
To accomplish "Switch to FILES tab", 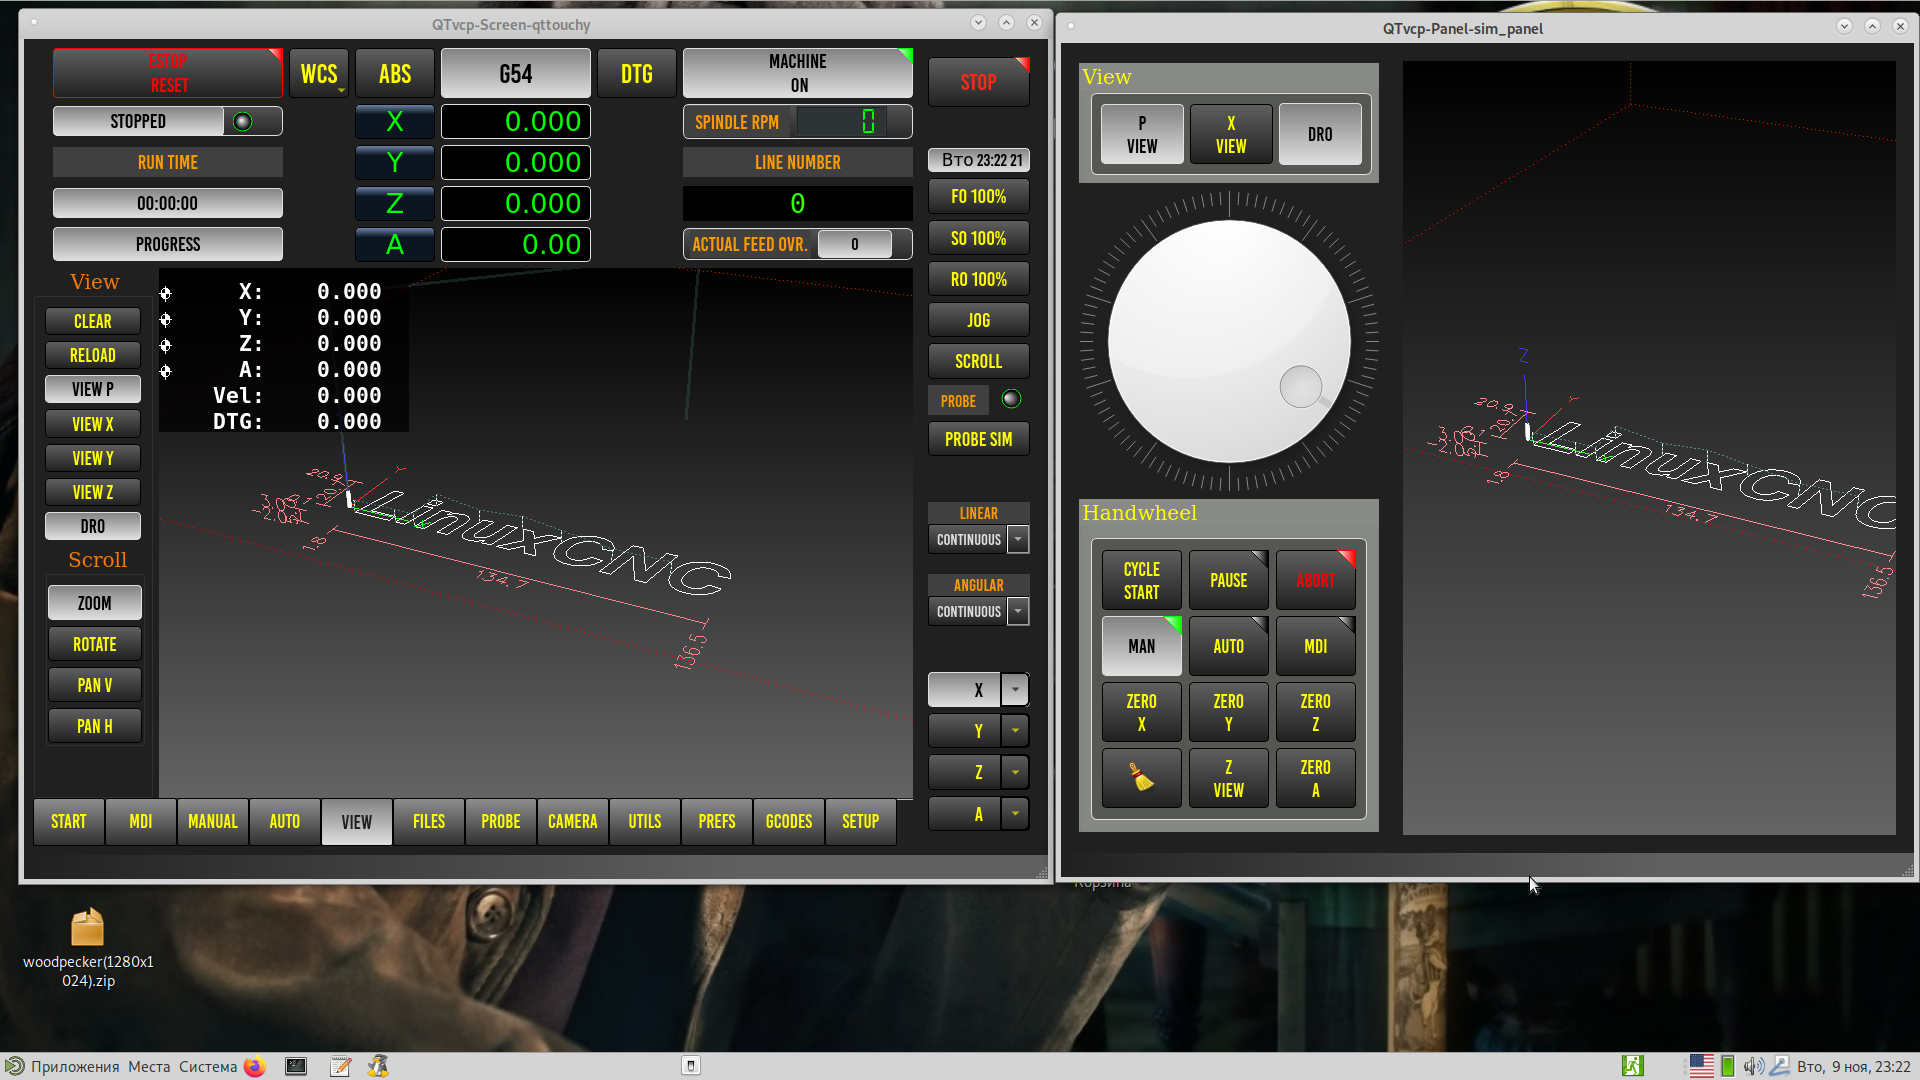I will click(x=429, y=822).
